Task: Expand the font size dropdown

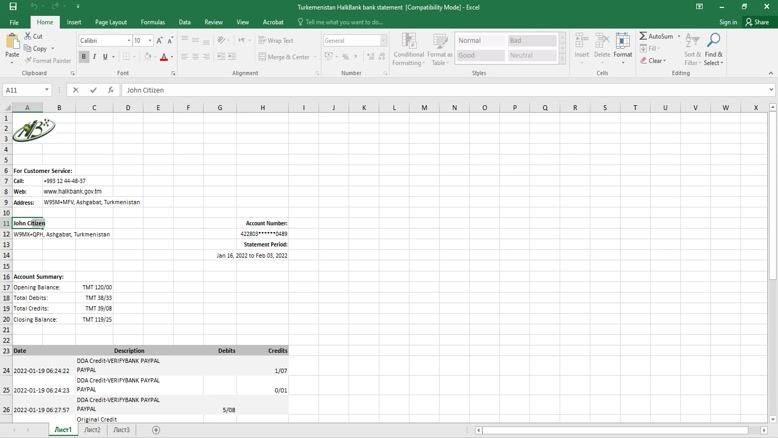Action: (150, 41)
